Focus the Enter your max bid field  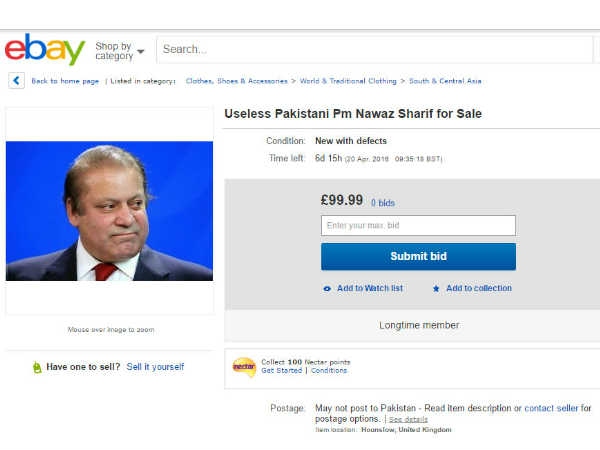pos(418,225)
